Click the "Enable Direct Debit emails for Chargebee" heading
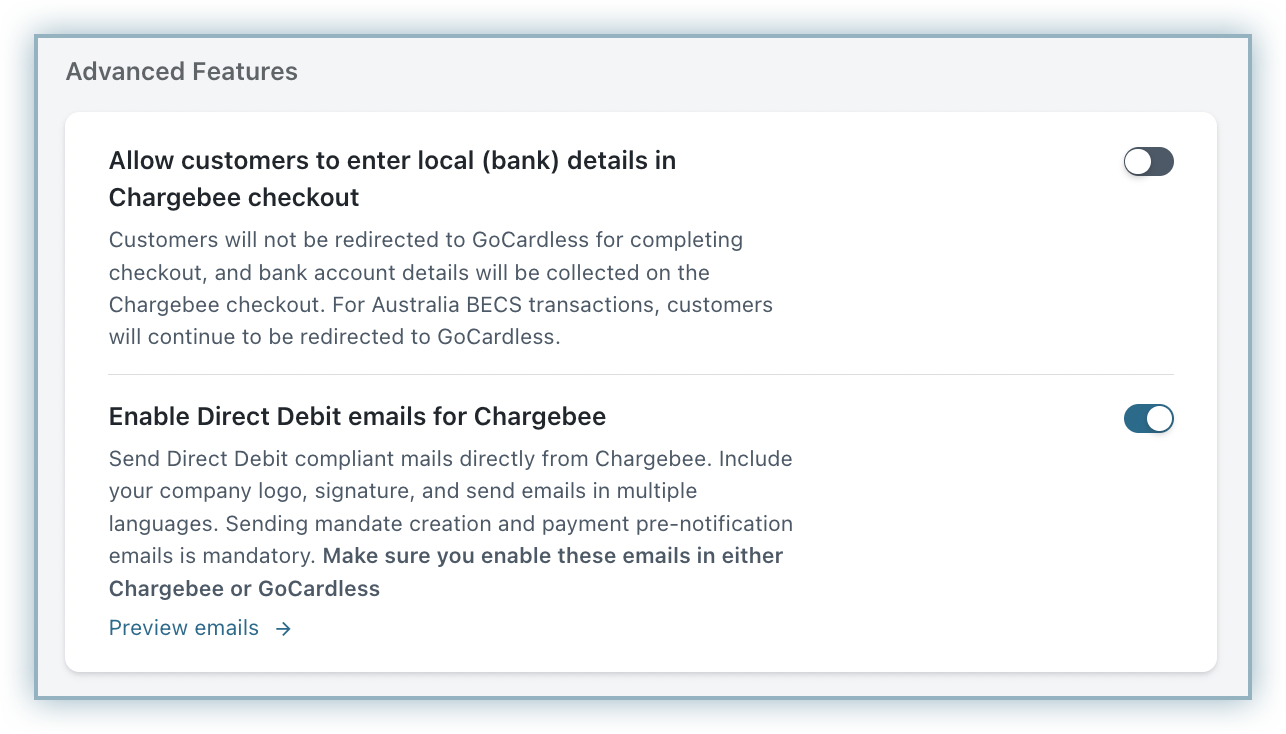Viewport: 1286px width, 734px height. 357,416
